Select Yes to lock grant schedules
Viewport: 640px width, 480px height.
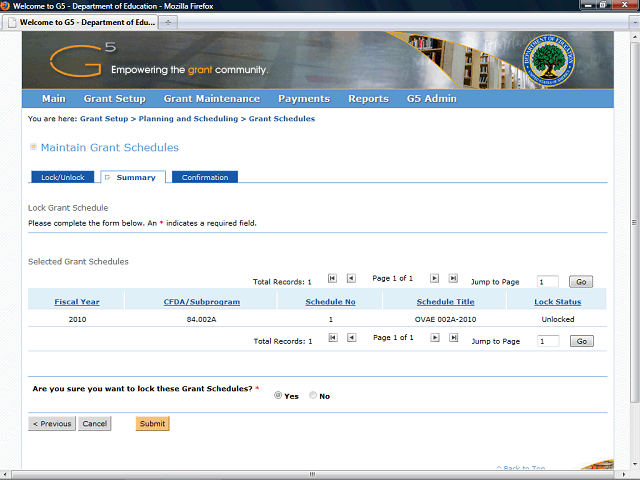(278, 395)
